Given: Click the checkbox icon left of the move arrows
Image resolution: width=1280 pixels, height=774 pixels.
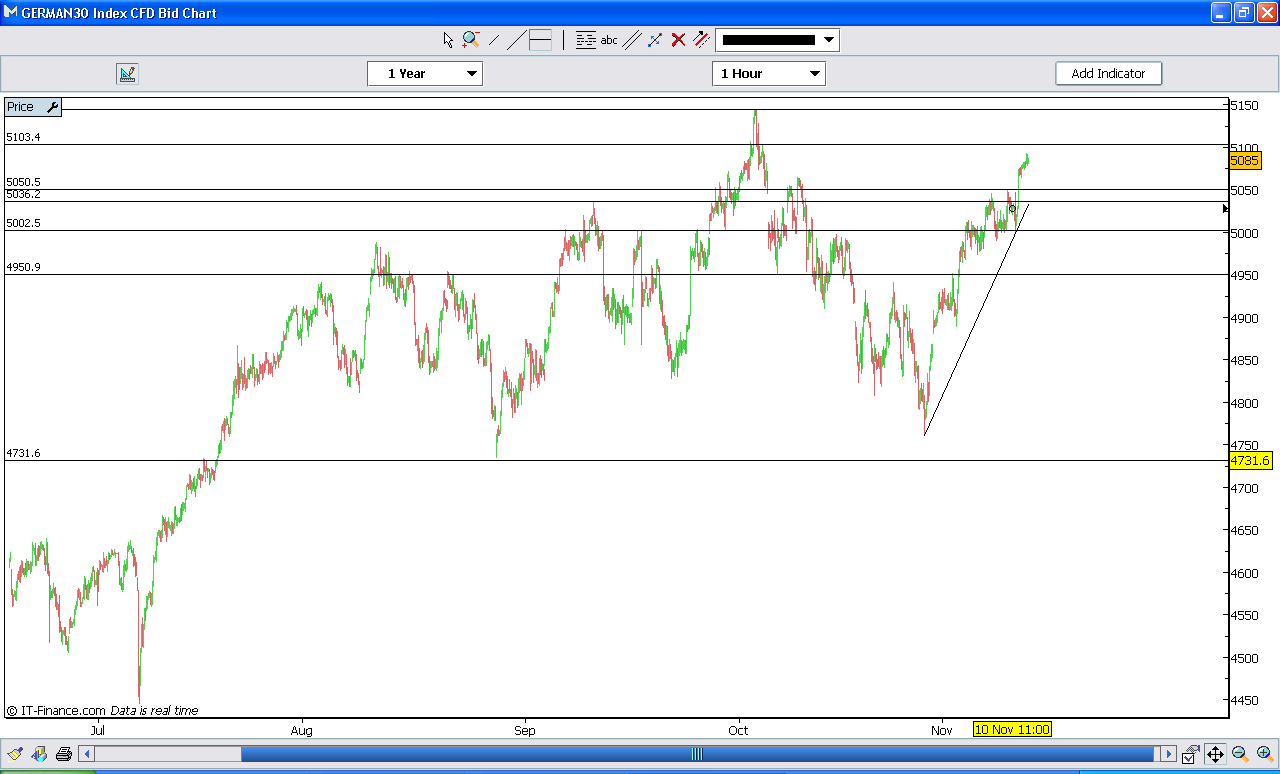Looking at the screenshot, I should 1190,754.
